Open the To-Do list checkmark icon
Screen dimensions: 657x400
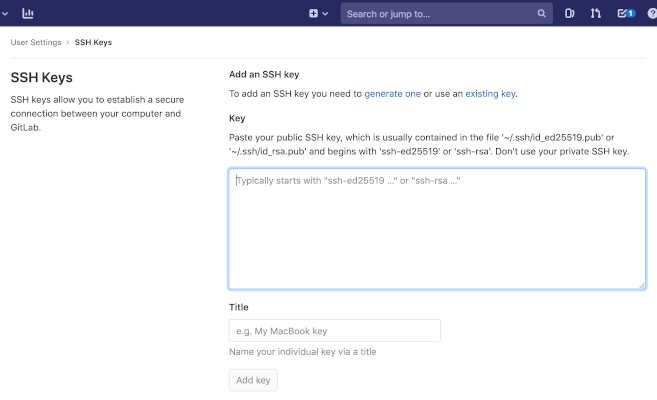622,13
